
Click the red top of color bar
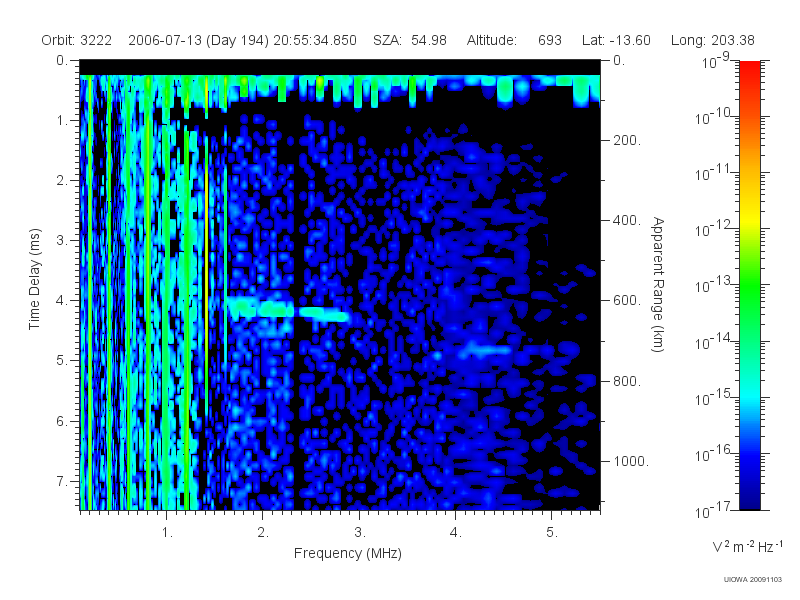749,69
